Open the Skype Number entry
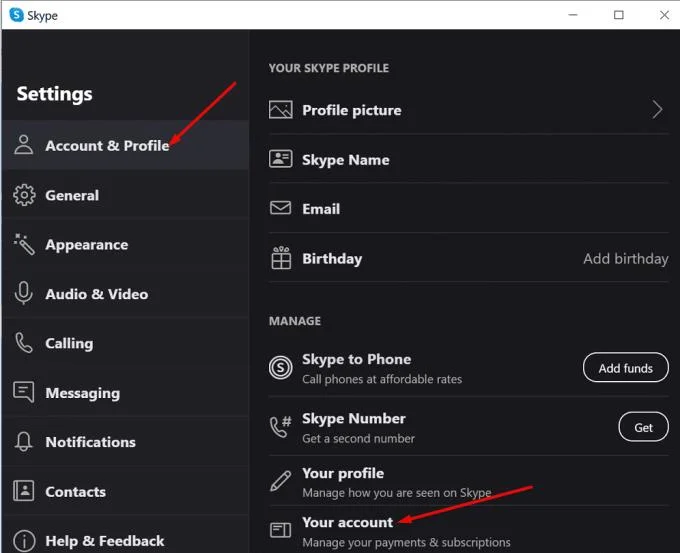This screenshot has height=553, width=680. [x=468, y=427]
